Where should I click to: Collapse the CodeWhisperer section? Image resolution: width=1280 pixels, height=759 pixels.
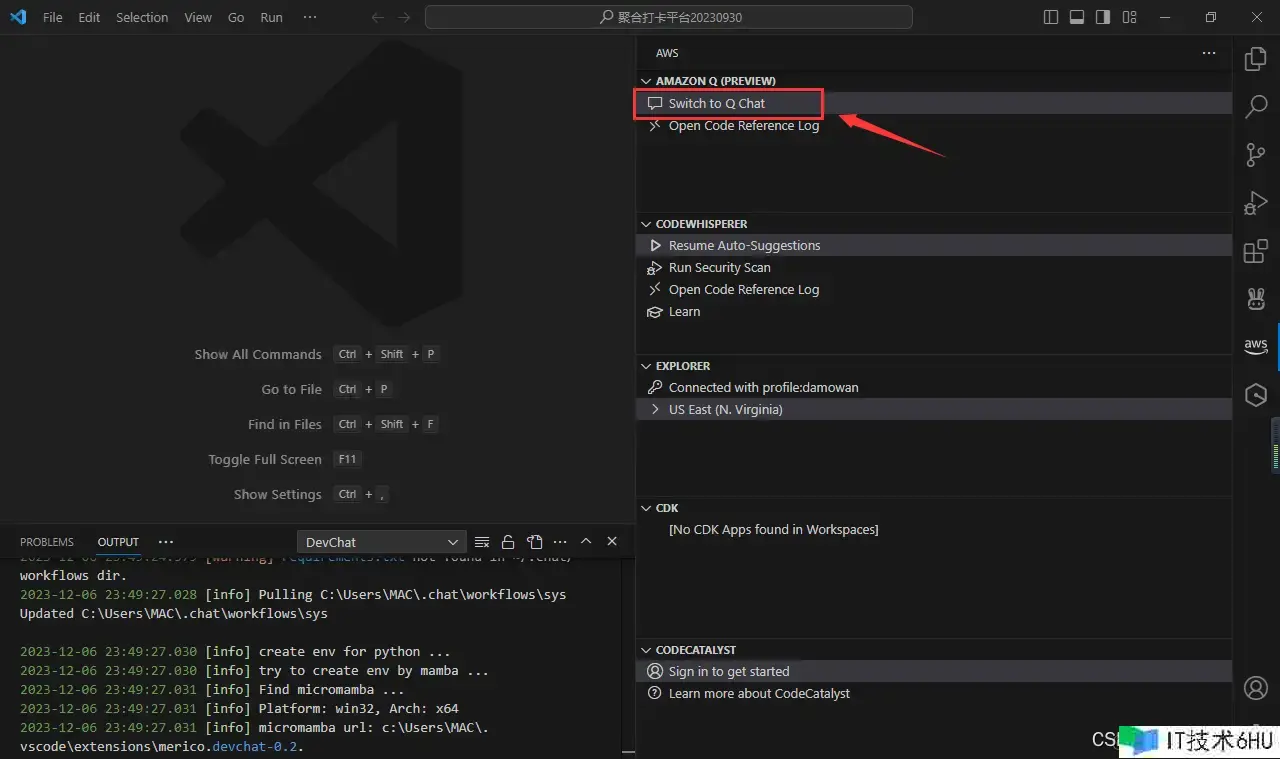(934, 224)
